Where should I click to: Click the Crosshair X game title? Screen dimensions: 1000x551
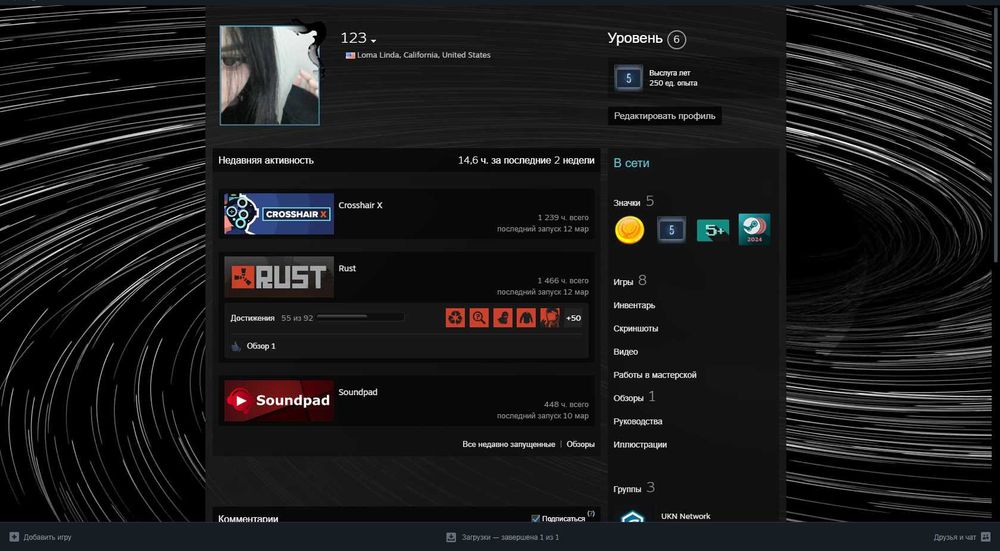click(360, 205)
